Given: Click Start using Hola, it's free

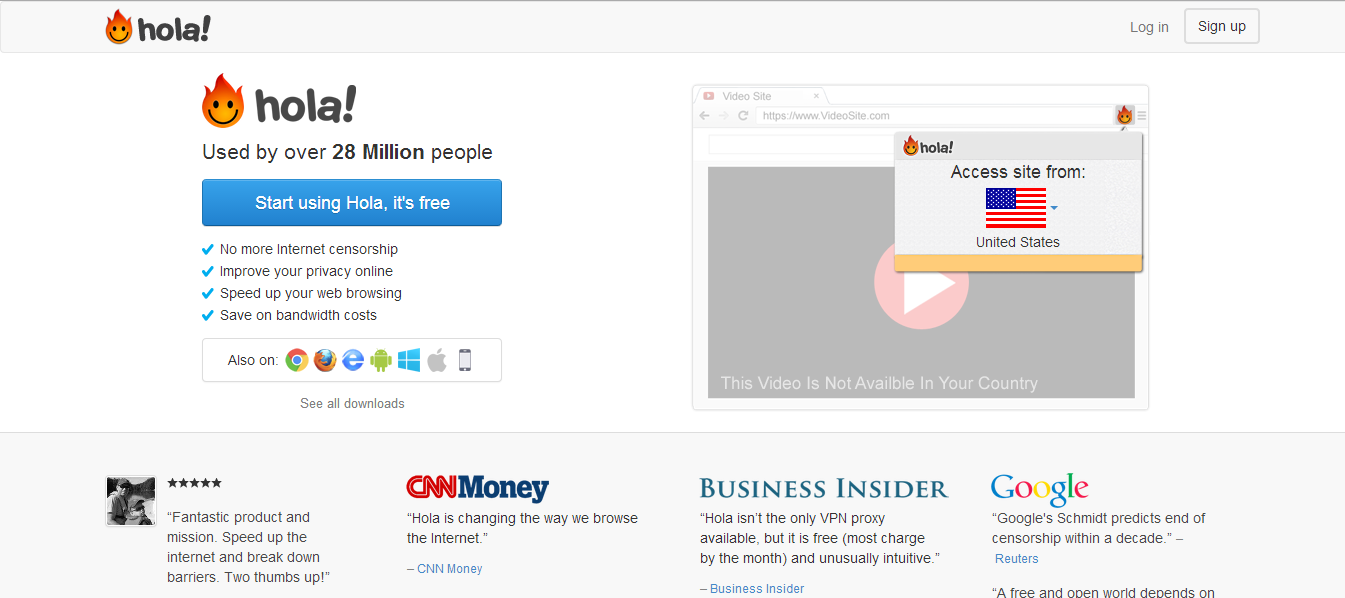Looking at the screenshot, I should 352,203.
